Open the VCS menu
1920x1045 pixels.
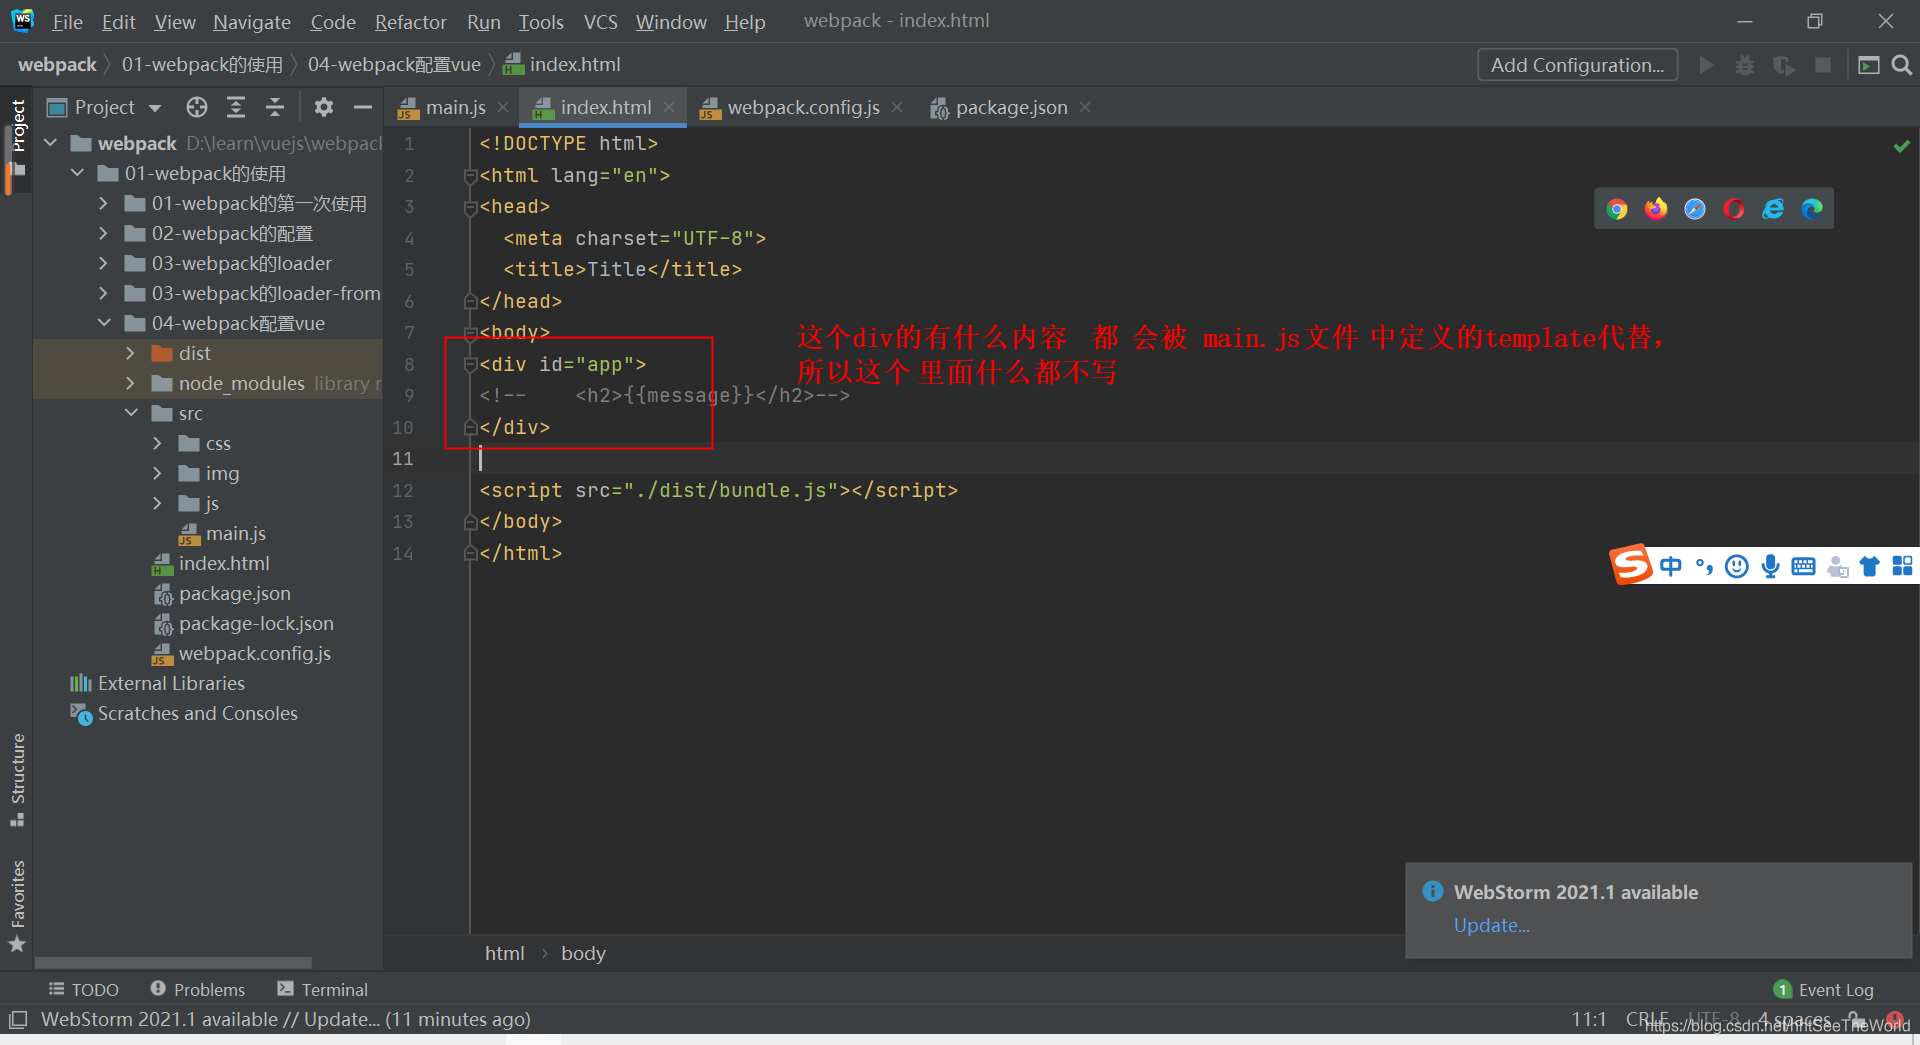[600, 22]
